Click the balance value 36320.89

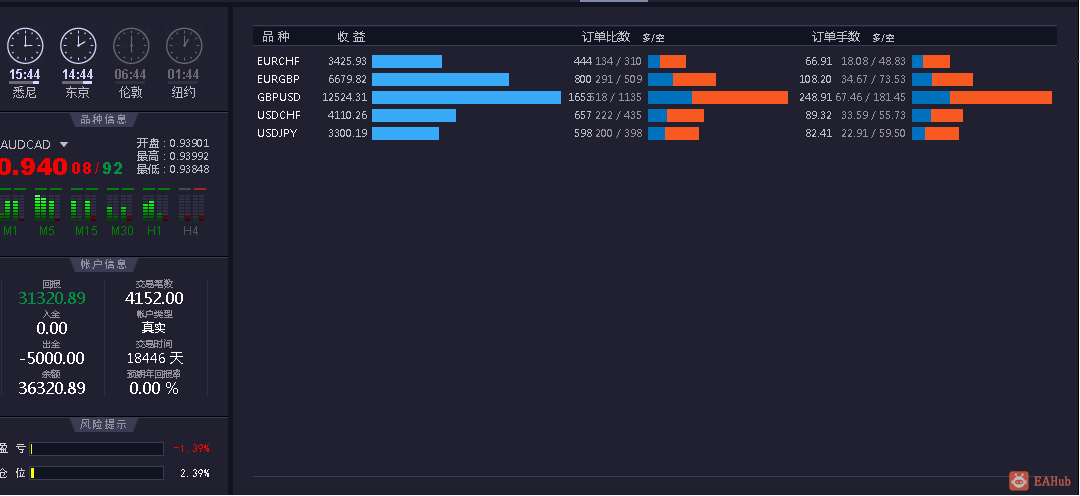click(52, 388)
